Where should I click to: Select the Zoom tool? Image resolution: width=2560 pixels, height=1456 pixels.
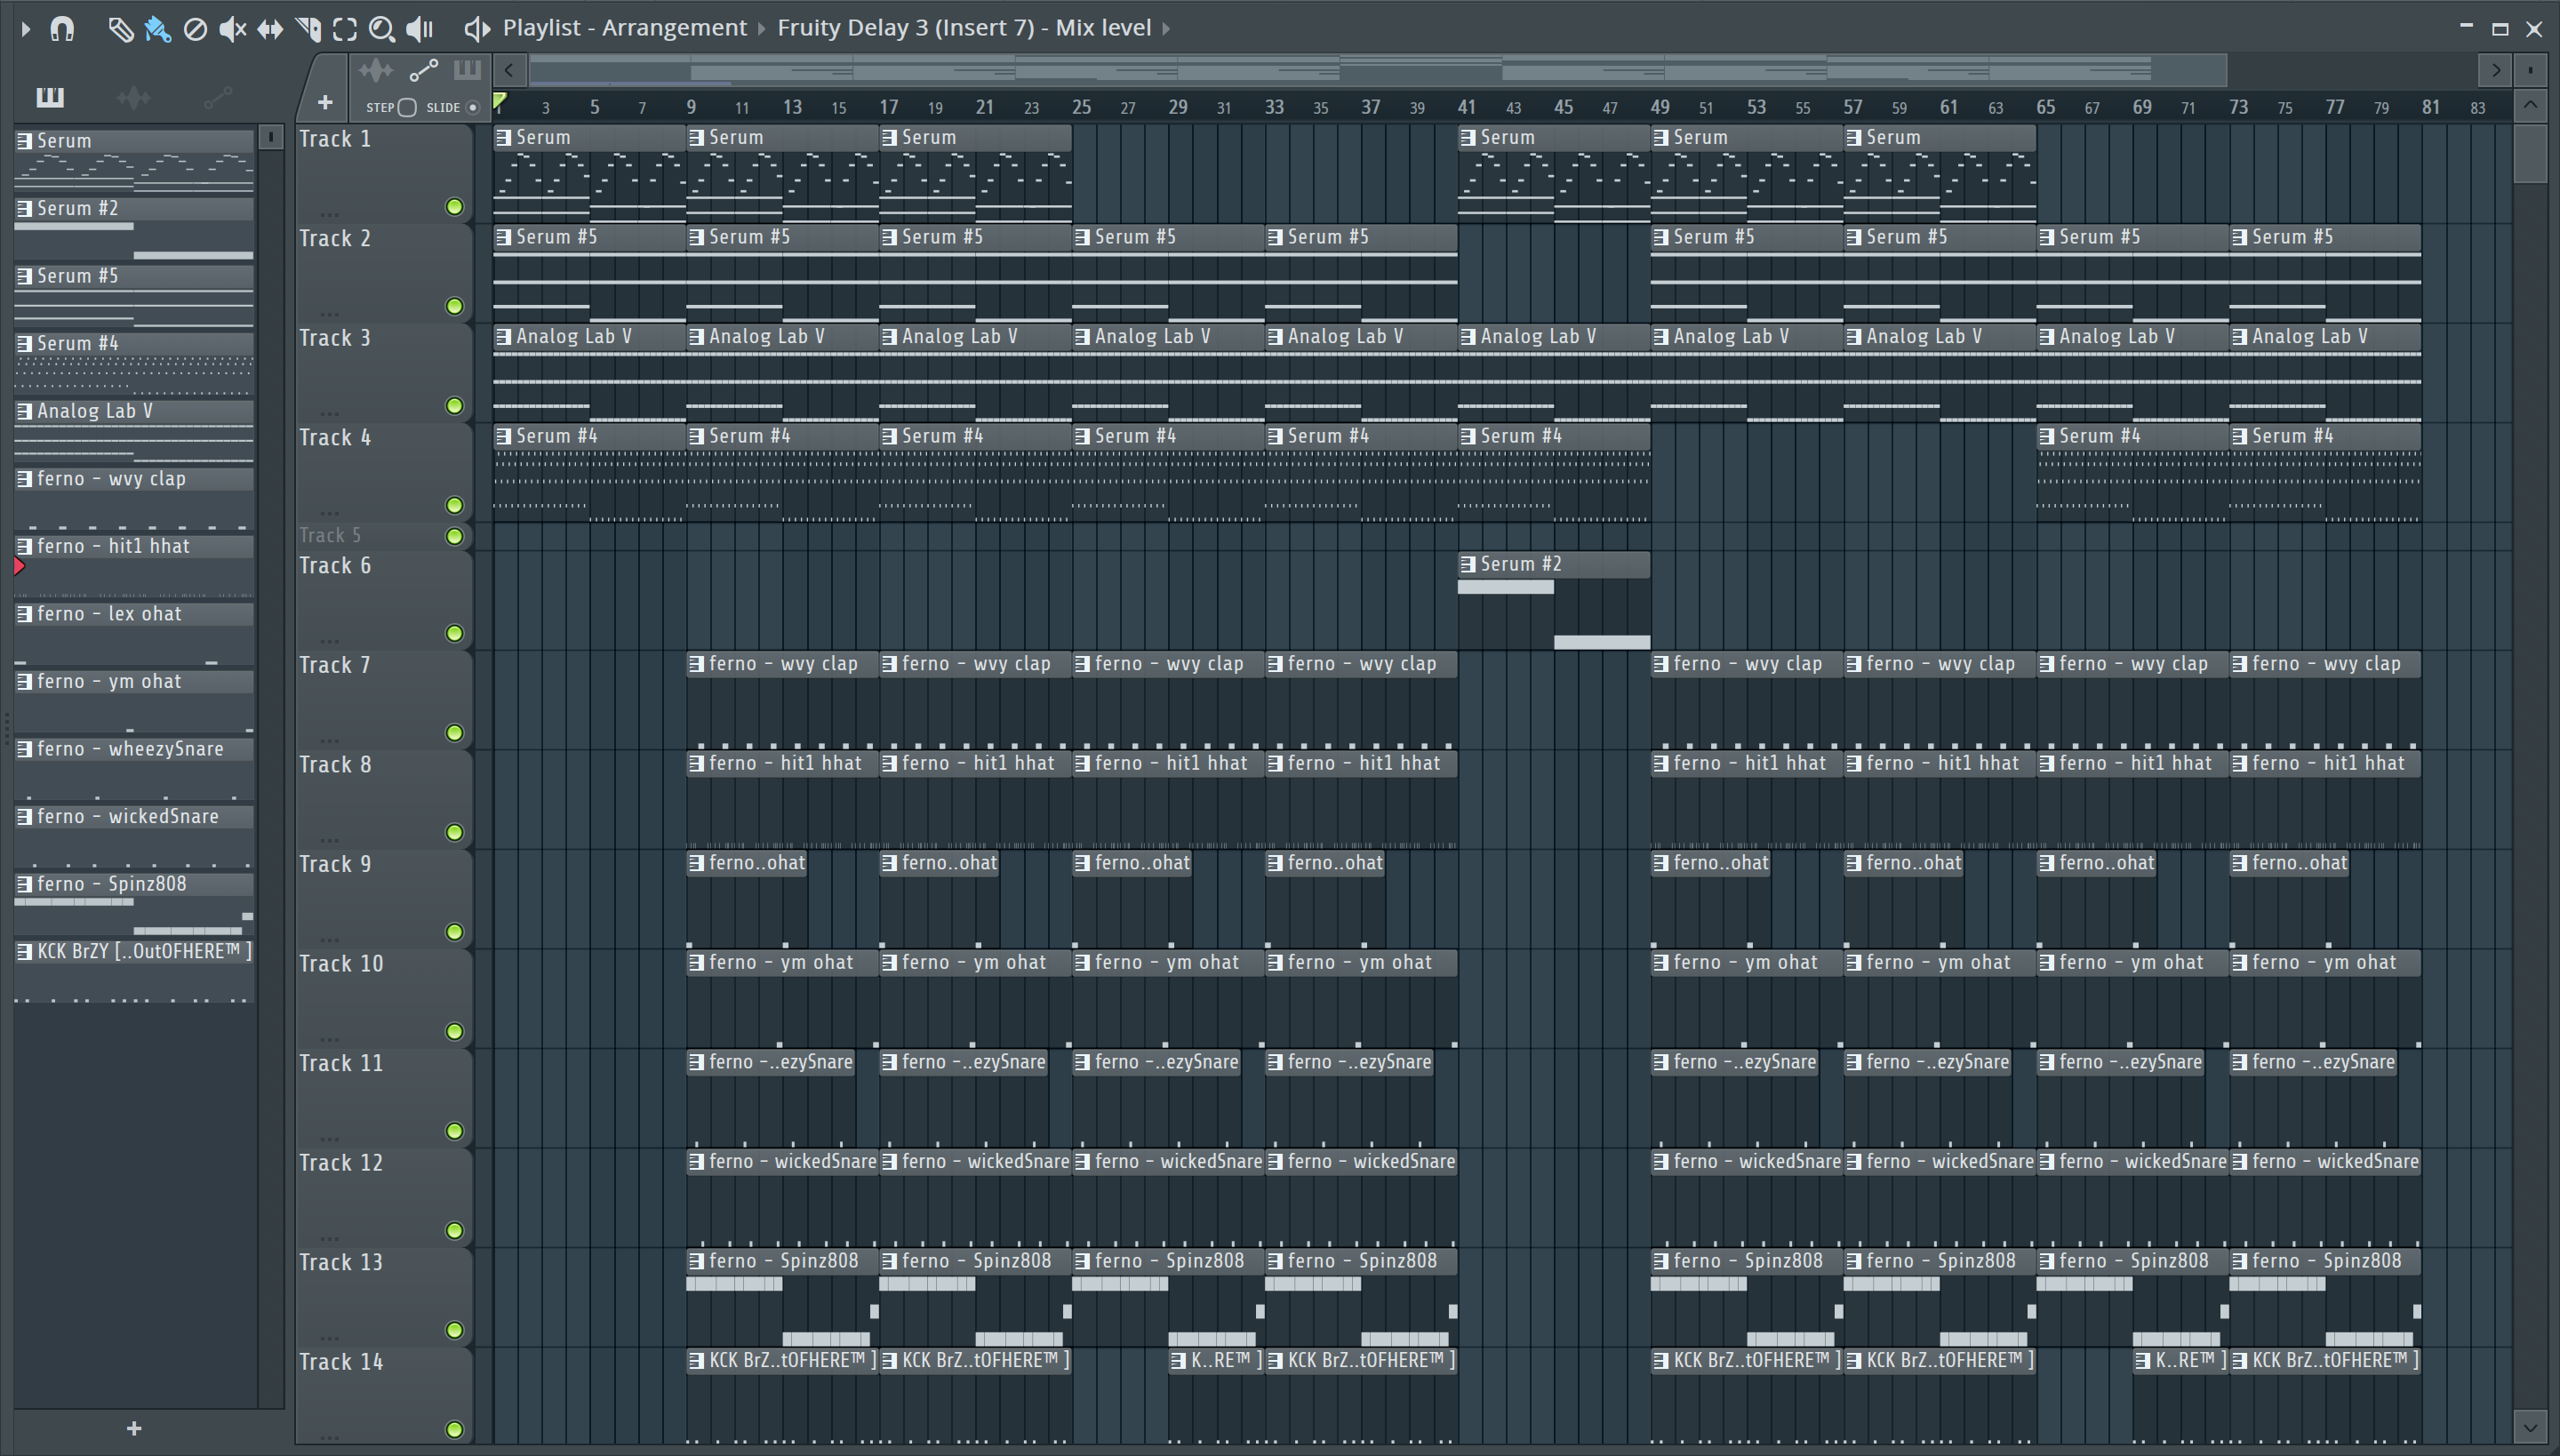click(382, 29)
